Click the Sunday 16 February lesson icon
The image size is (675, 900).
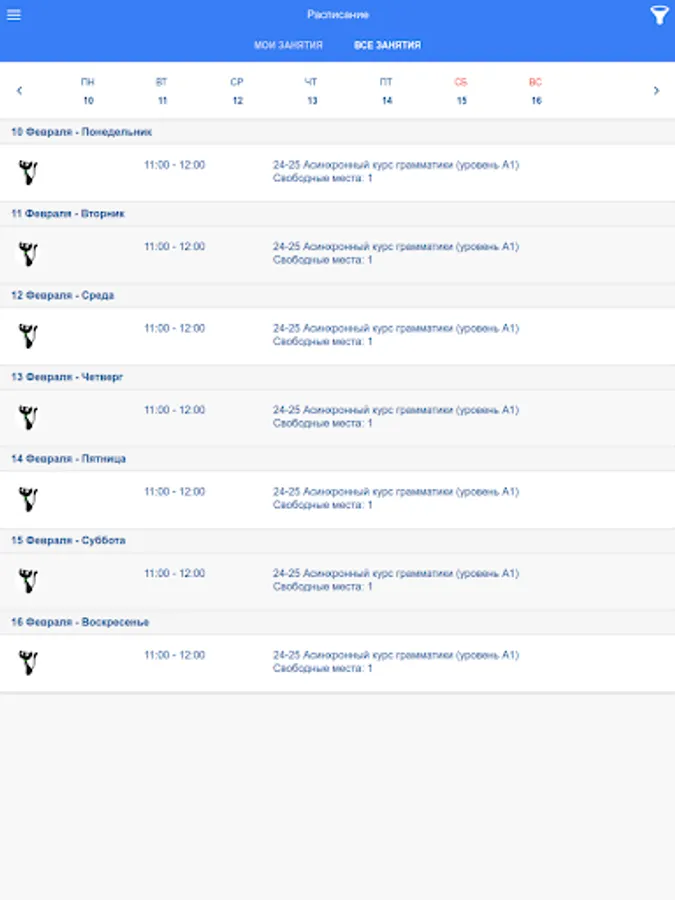[x=28, y=662]
